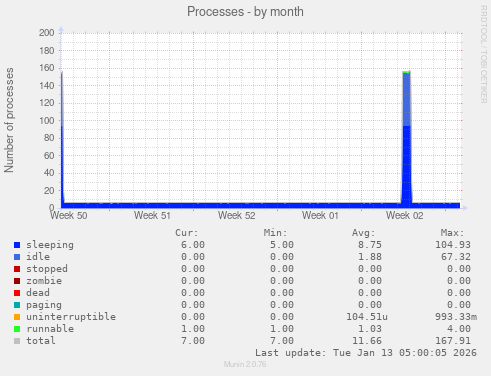Click the 'Week 01' x-axis label
491x376 pixels.
[320, 215]
